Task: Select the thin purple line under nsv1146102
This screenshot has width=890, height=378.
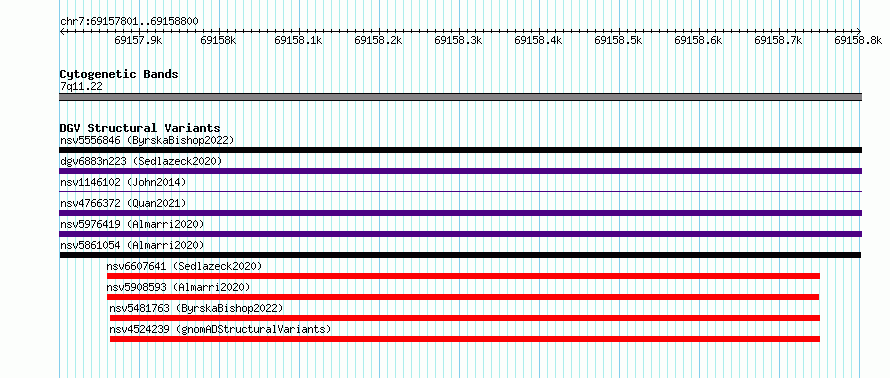Action: pyautogui.click(x=461, y=192)
